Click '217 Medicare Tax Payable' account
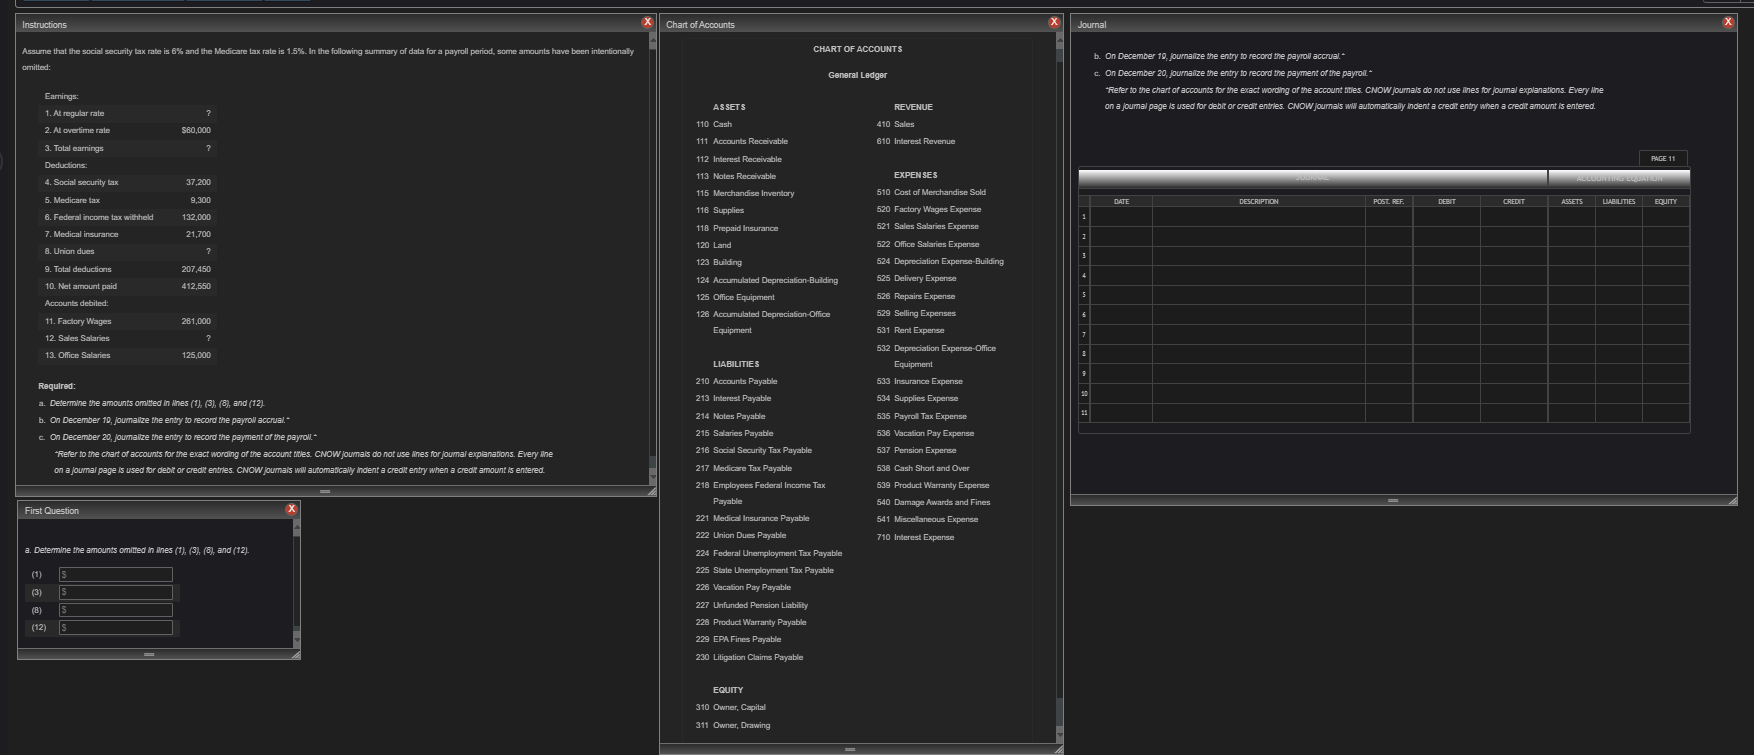The width and height of the screenshot is (1754, 755). tap(744, 468)
